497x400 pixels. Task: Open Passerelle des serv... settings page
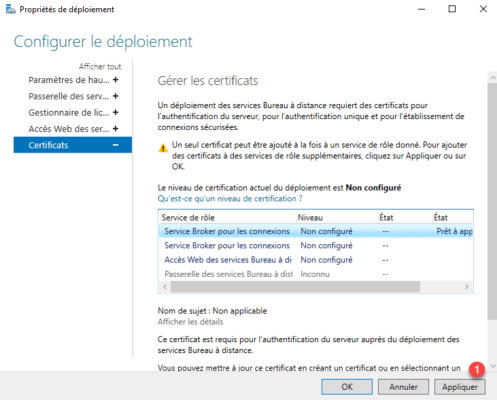point(69,96)
